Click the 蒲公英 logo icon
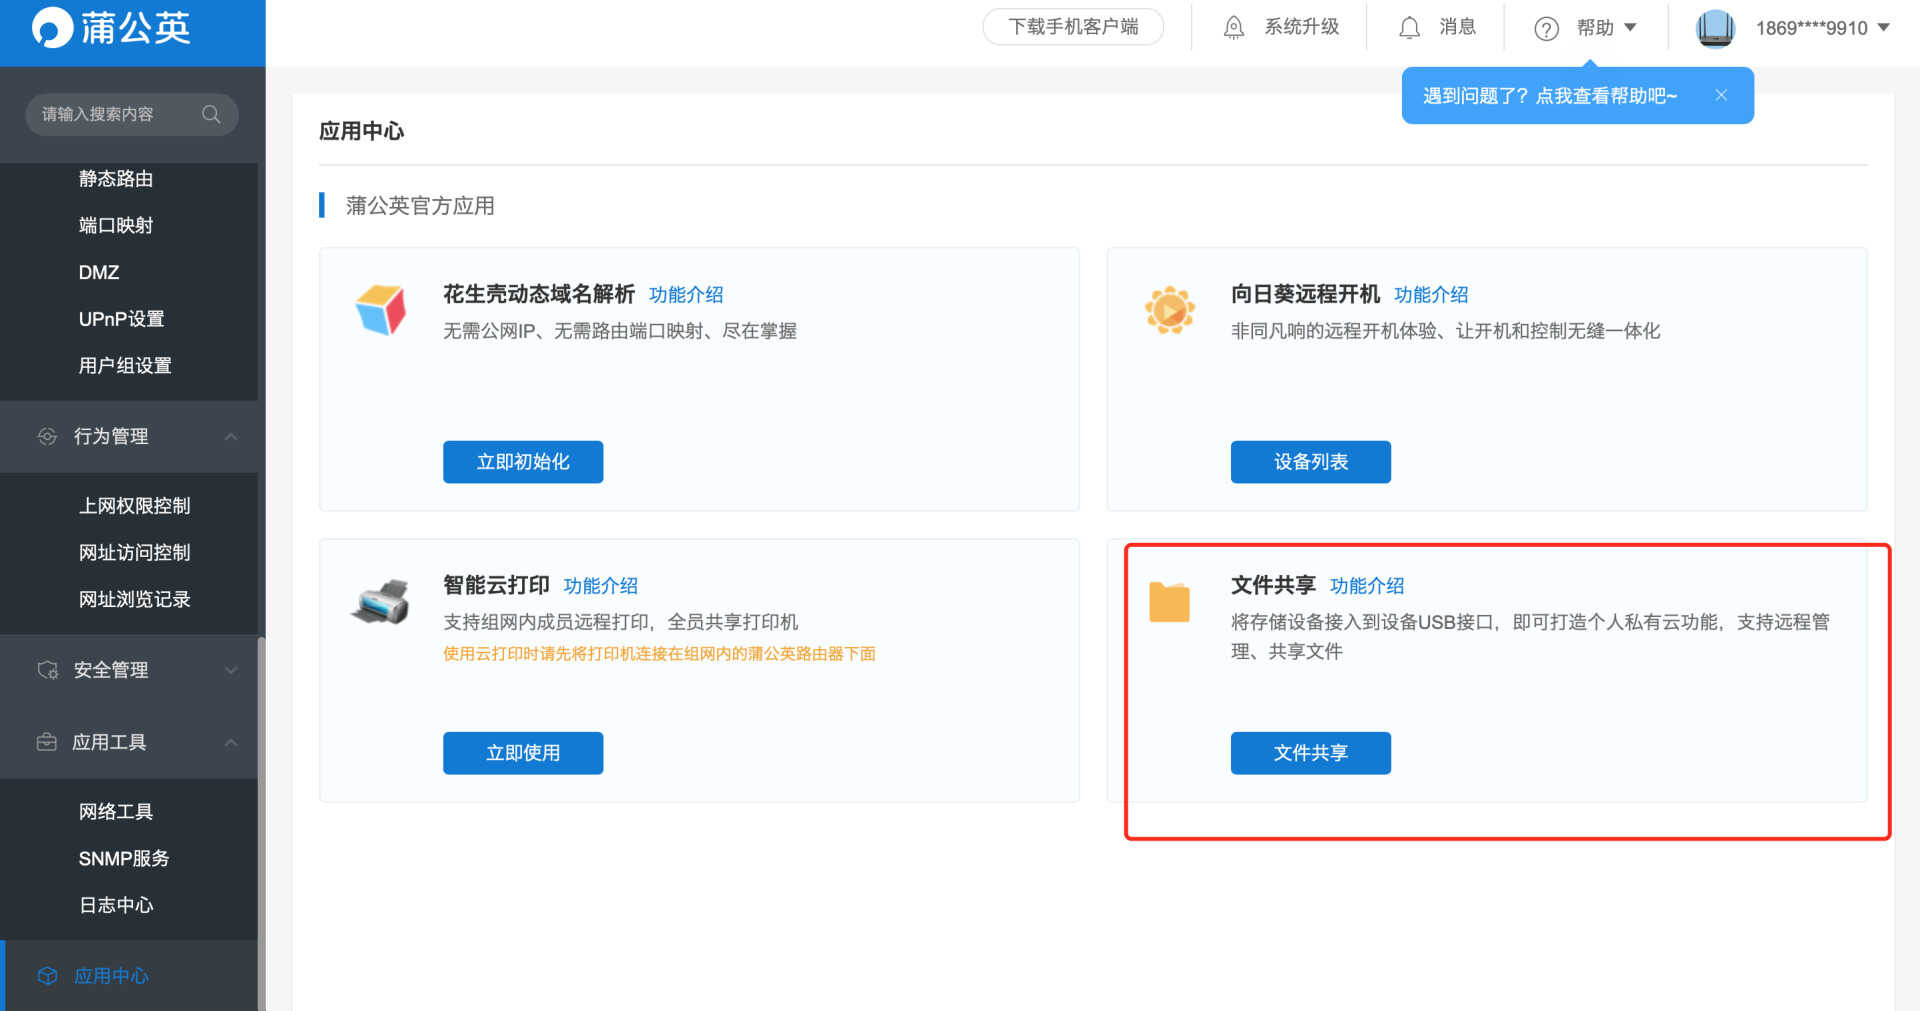 click(52, 28)
